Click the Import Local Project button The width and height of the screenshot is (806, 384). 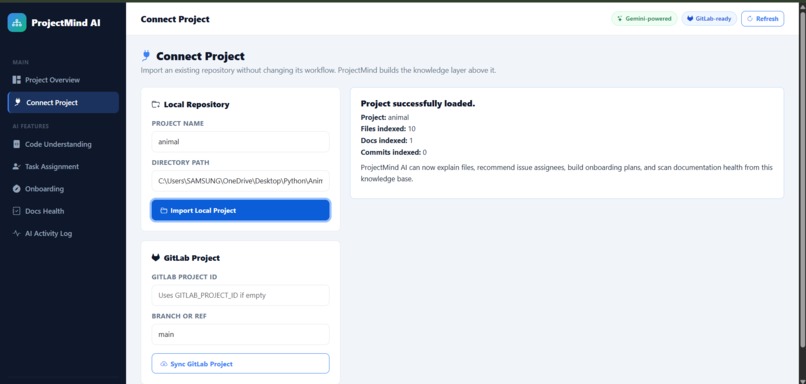(x=241, y=210)
